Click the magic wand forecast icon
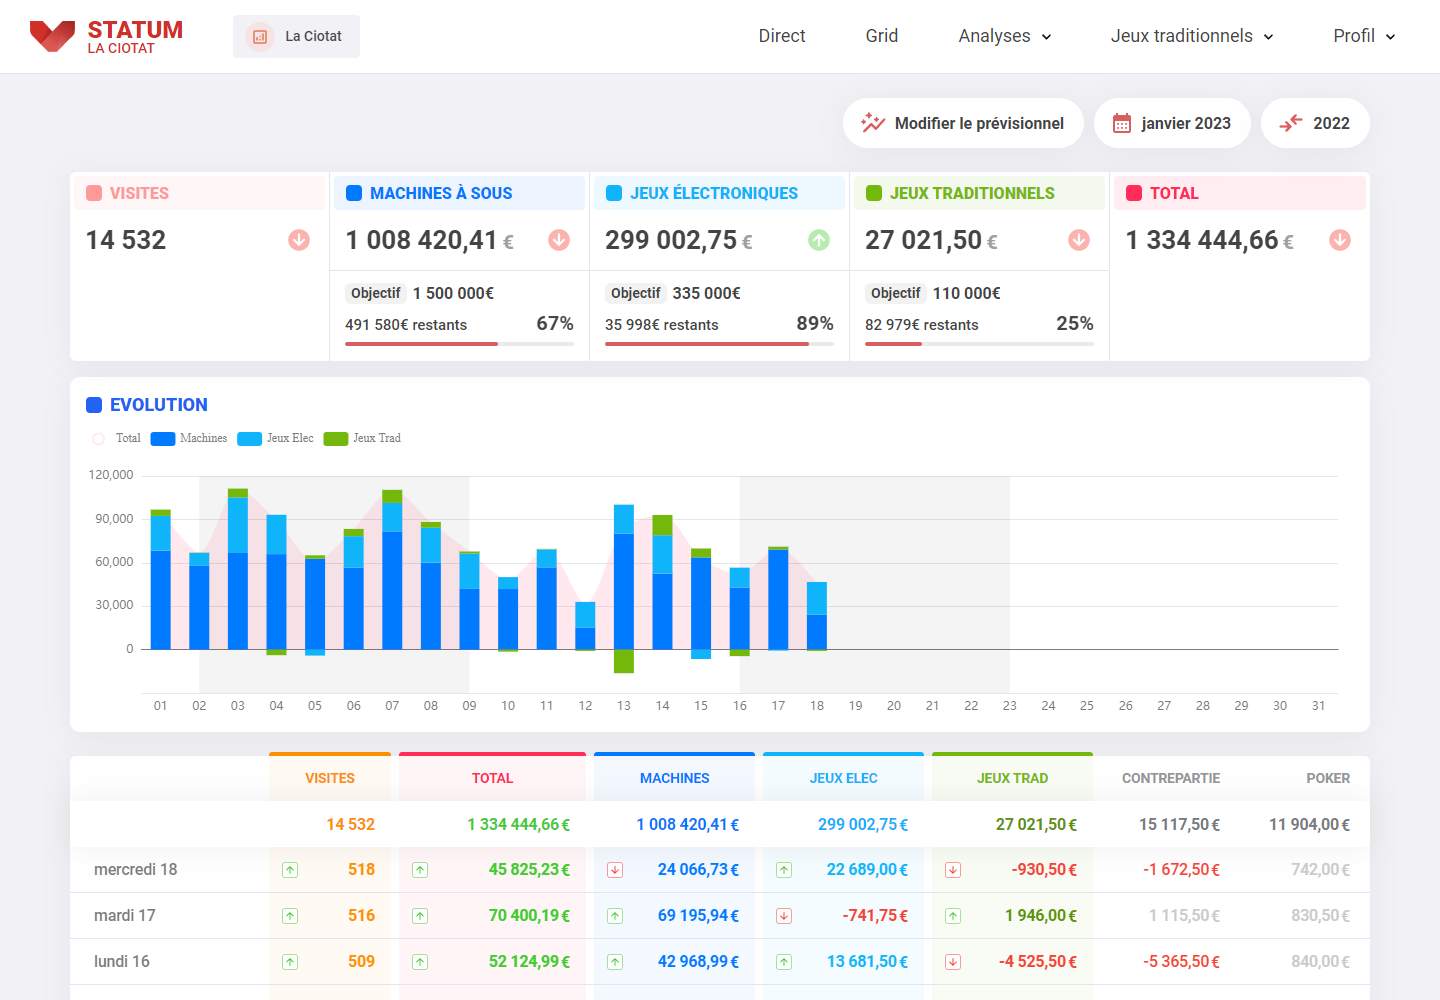The image size is (1440, 1000). click(x=873, y=123)
